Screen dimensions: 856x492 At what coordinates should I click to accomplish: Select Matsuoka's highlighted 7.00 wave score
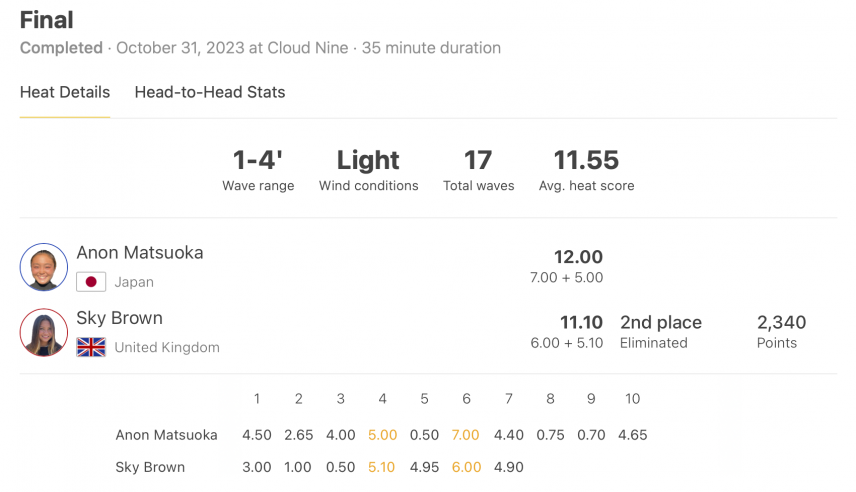click(466, 435)
